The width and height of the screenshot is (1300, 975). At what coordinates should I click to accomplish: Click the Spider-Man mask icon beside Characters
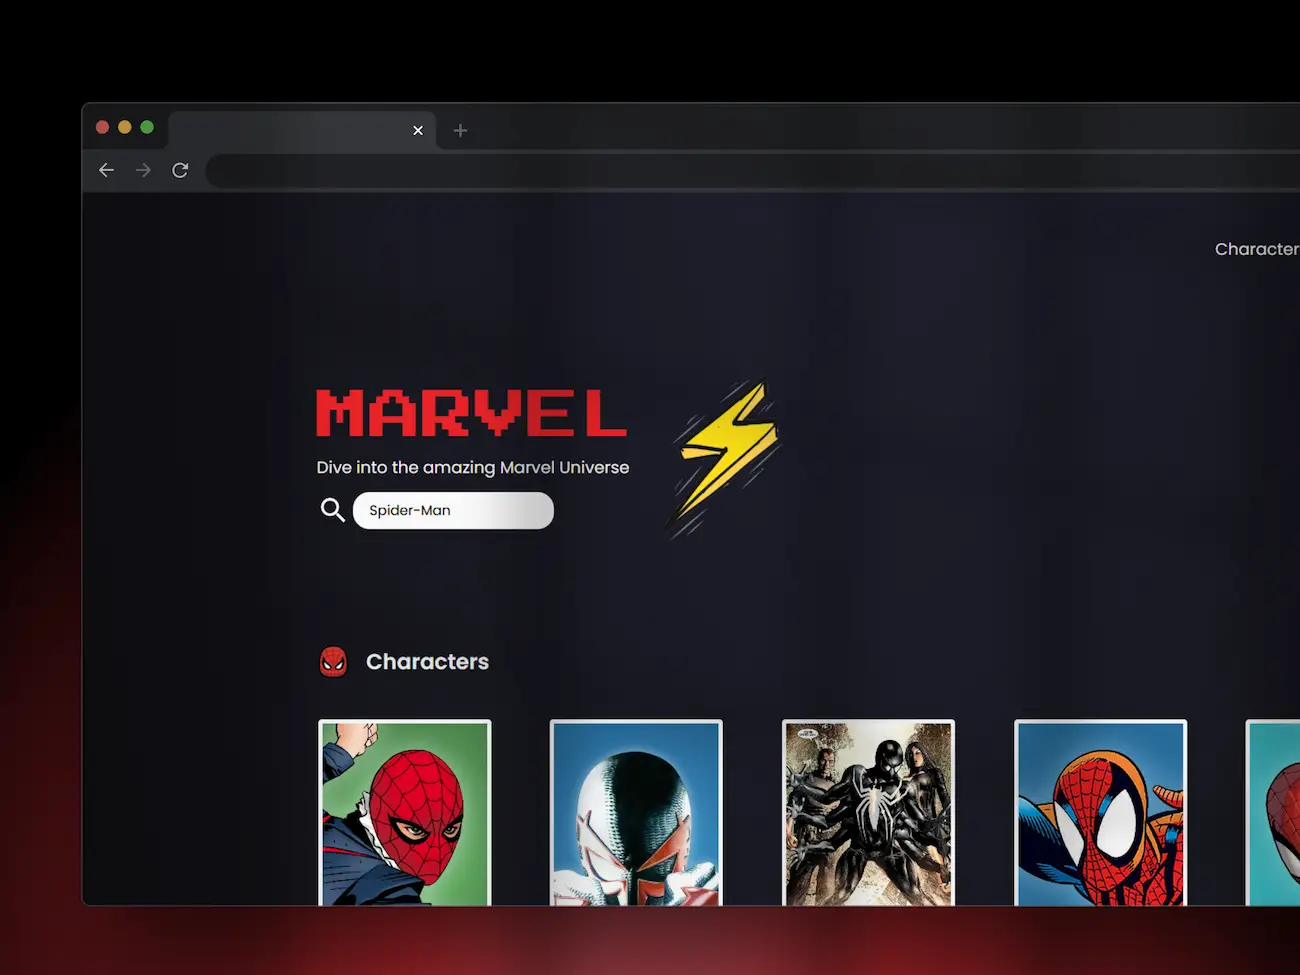pyautogui.click(x=333, y=662)
